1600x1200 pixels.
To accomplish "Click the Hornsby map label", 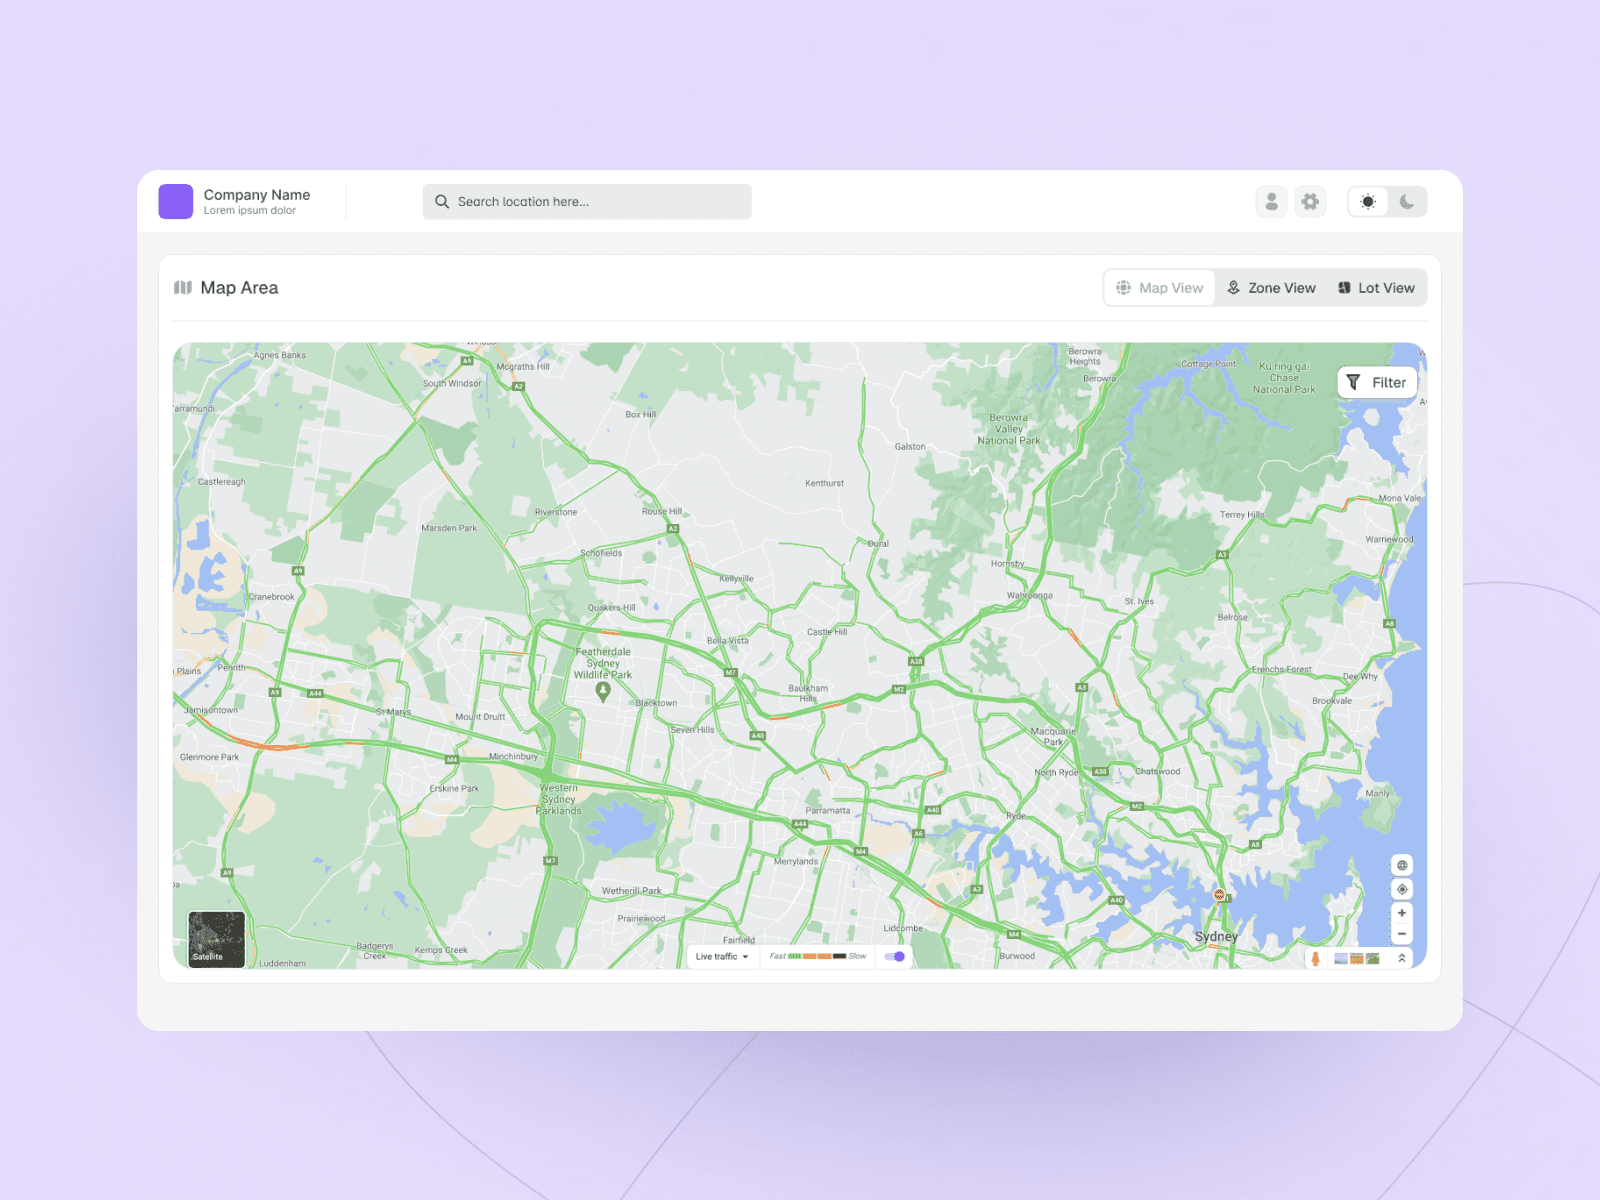I will [x=1008, y=564].
